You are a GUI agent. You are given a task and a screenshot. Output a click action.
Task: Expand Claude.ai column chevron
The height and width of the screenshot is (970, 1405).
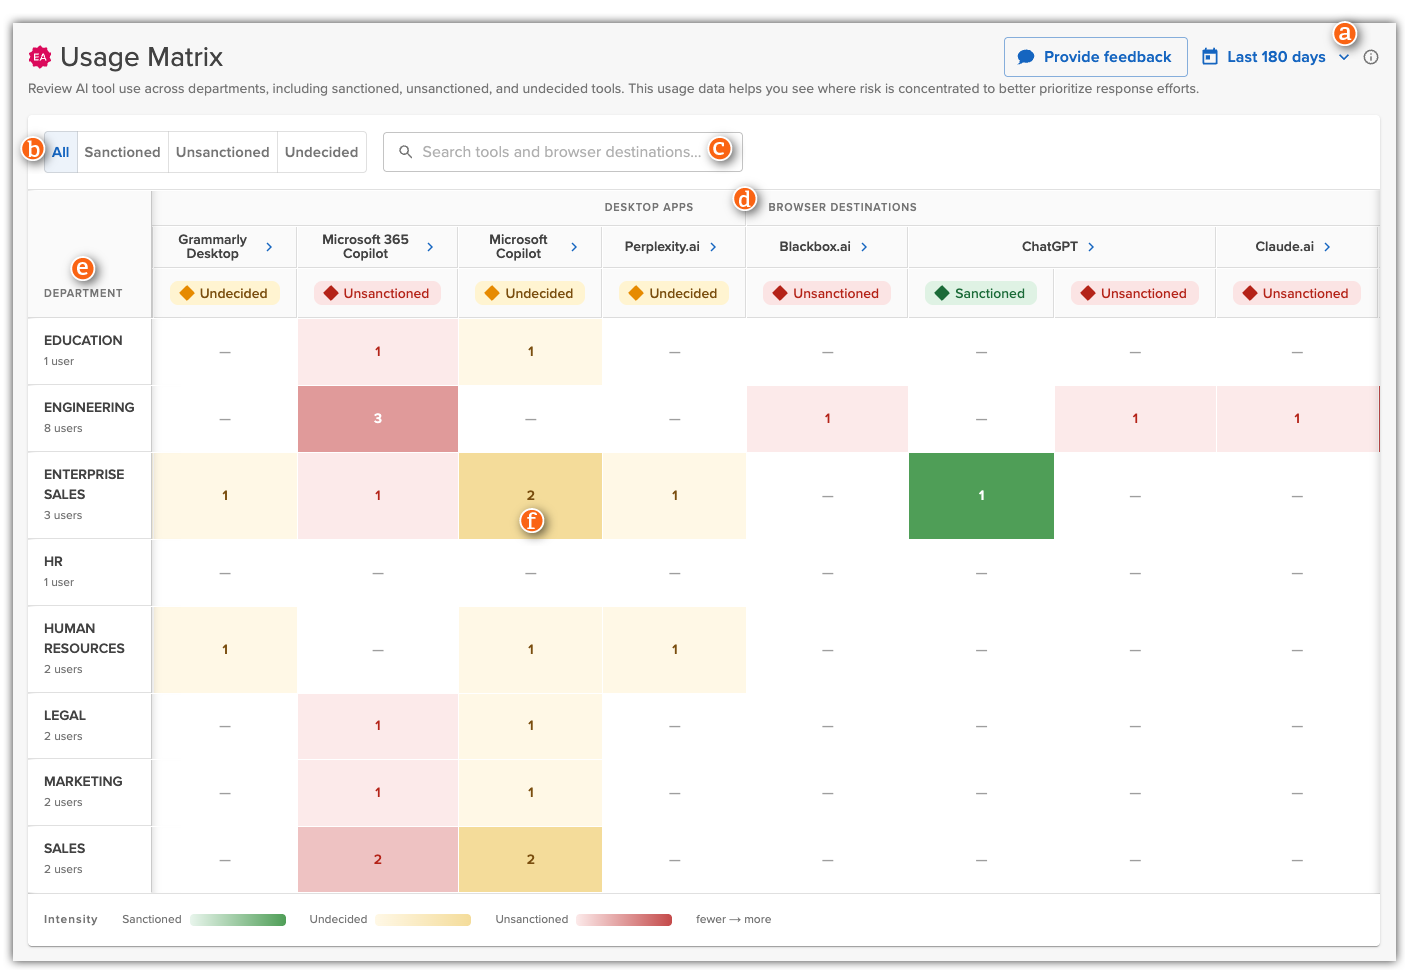click(x=1327, y=247)
